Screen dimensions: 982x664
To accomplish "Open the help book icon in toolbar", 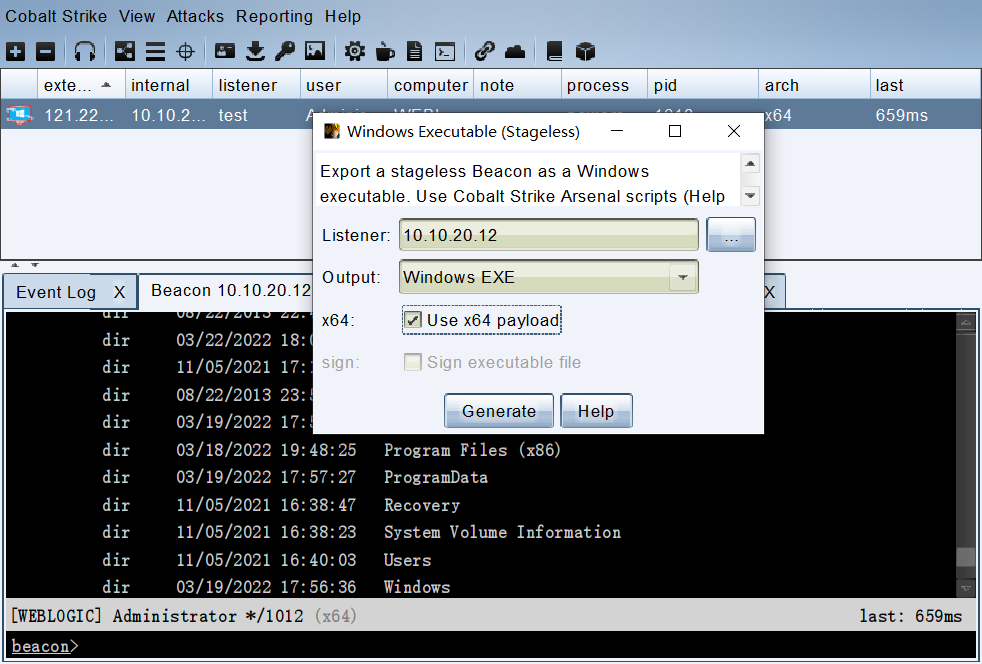I will 554,51.
